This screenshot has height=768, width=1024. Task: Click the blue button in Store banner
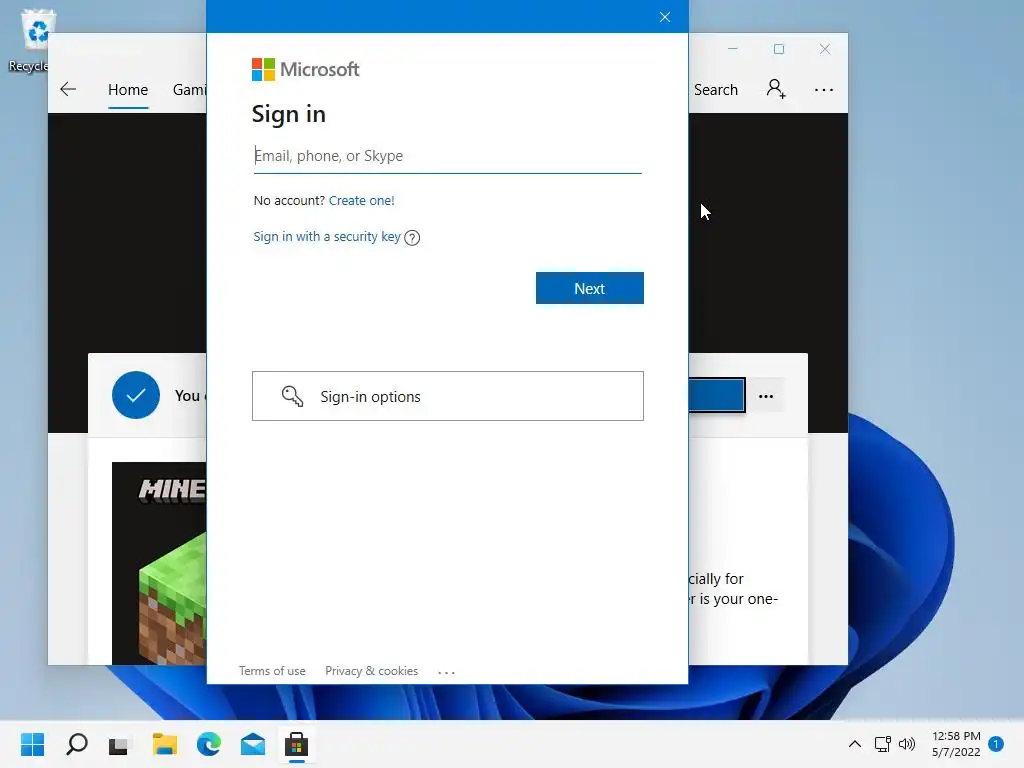pyautogui.click(x=716, y=395)
